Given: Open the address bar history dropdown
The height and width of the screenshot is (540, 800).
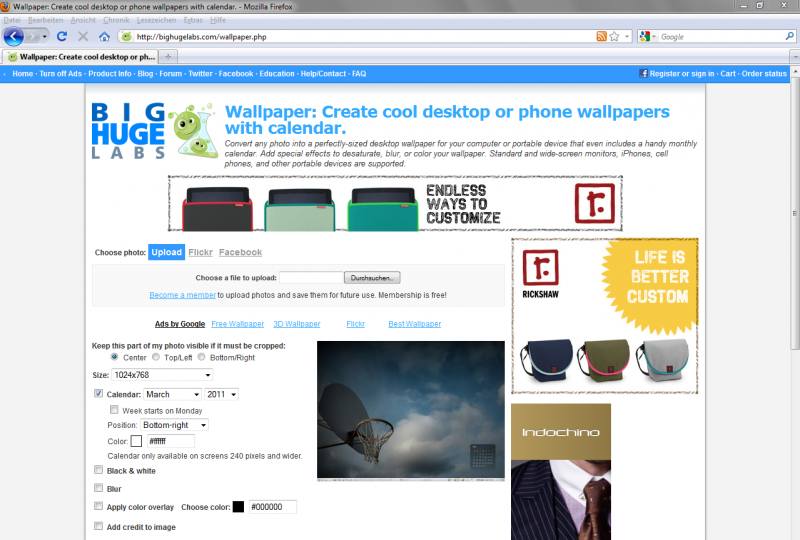Looking at the screenshot, I should pyautogui.click(x=627, y=37).
